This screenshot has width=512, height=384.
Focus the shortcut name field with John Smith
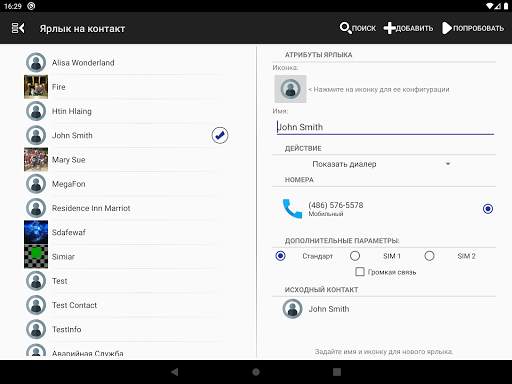tap(385, 127)
